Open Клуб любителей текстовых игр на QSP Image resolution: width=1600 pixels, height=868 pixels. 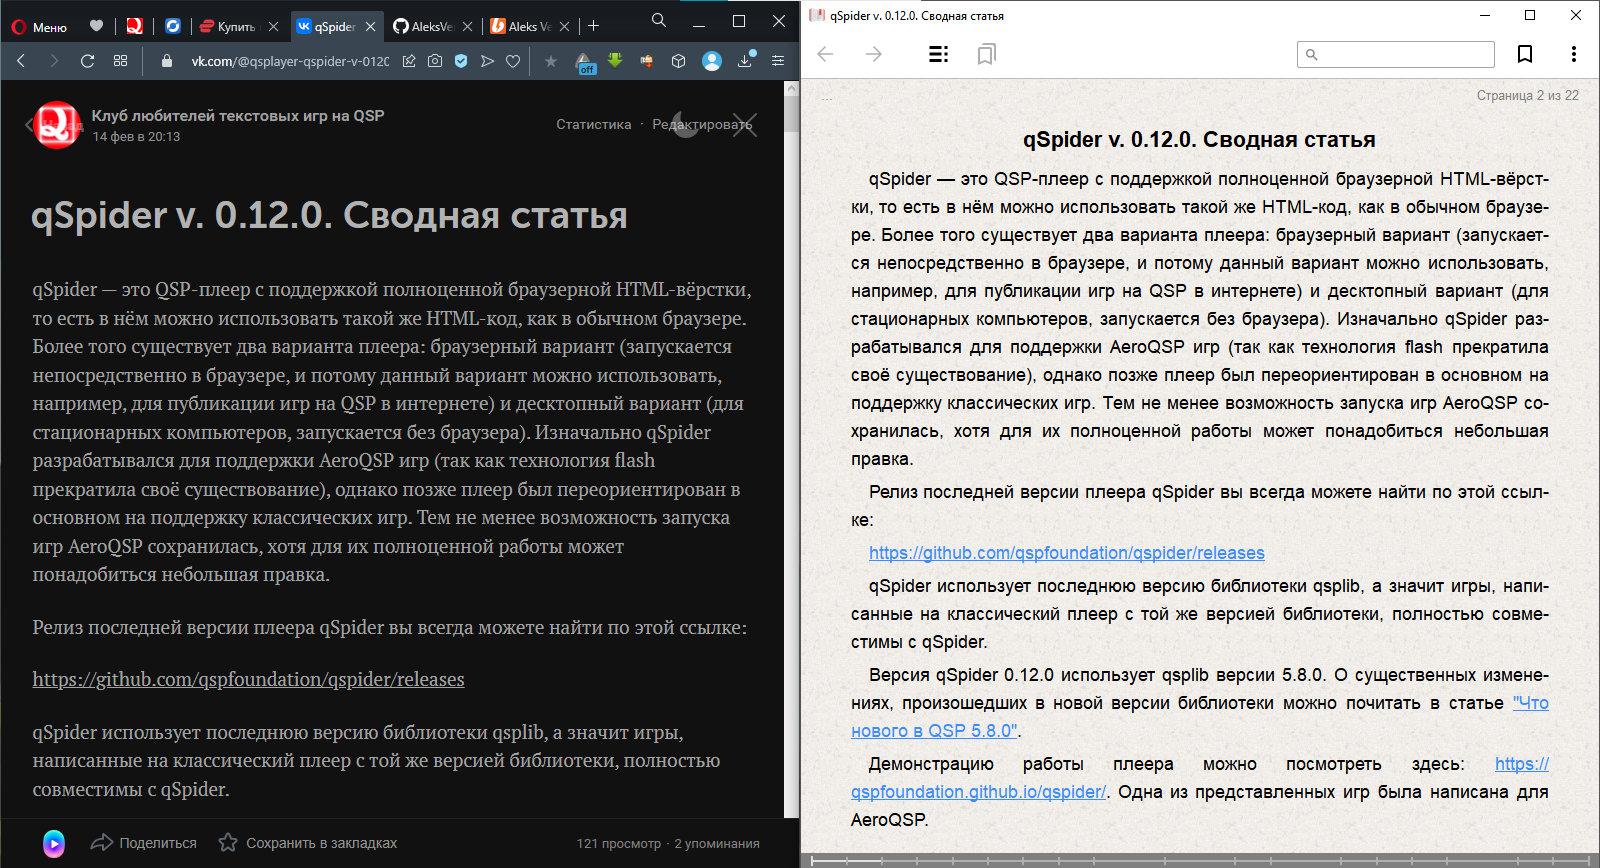(x=238, y=116)
